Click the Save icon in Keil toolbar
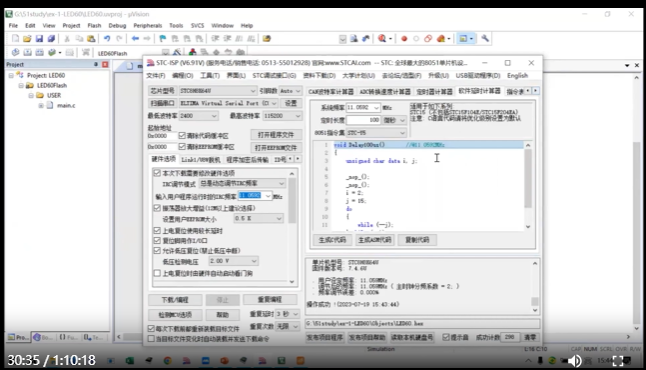 [x=39, y=39]
